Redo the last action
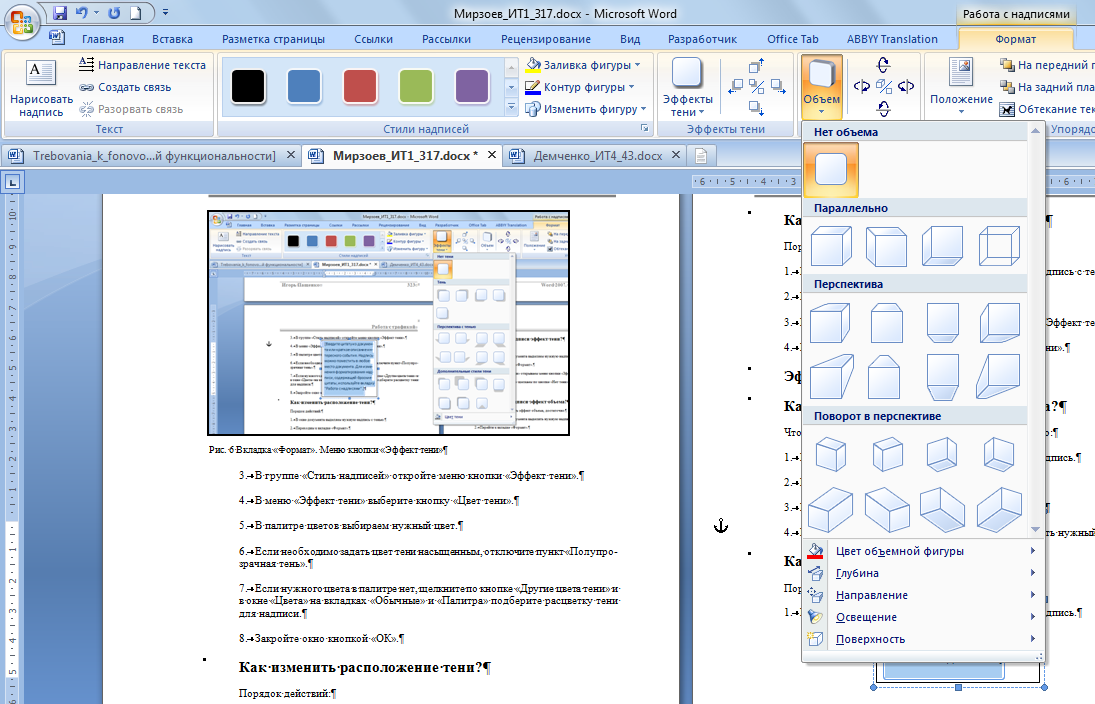Screen dimensions: 1095x704 (x=115, y=13)
